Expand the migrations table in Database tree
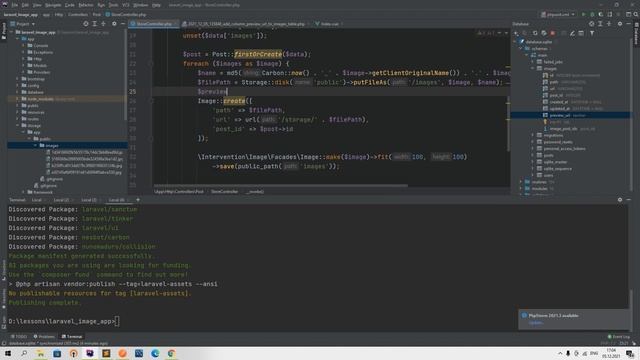 pos(533,135)
